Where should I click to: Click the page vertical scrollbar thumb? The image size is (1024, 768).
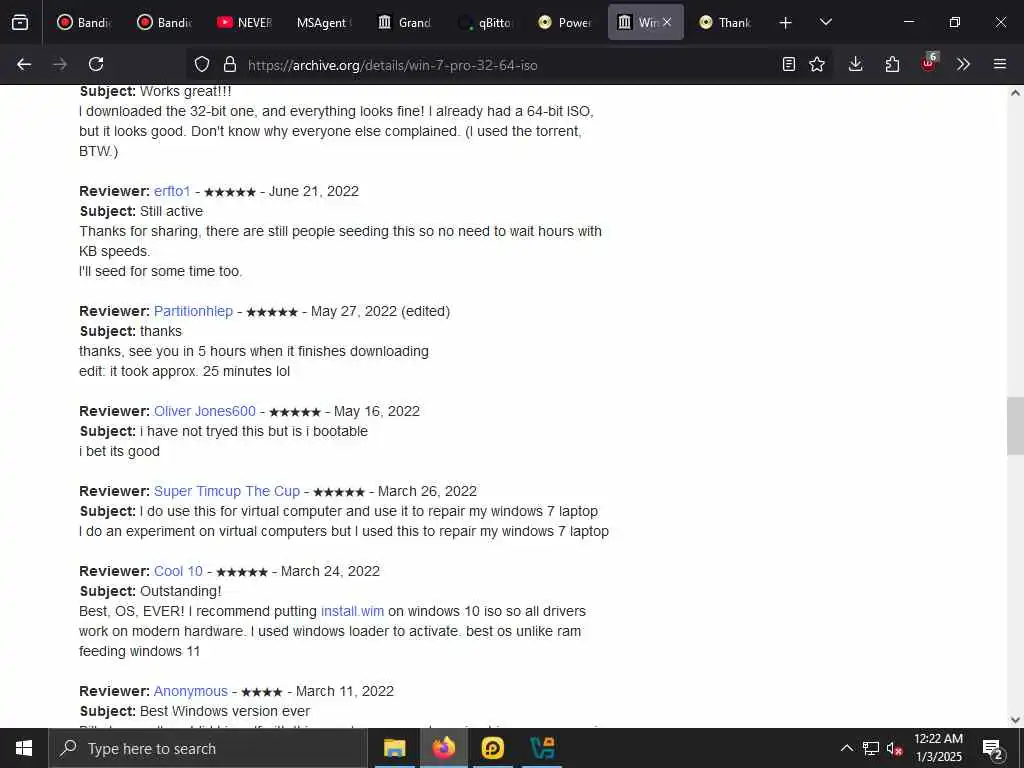1015,426
